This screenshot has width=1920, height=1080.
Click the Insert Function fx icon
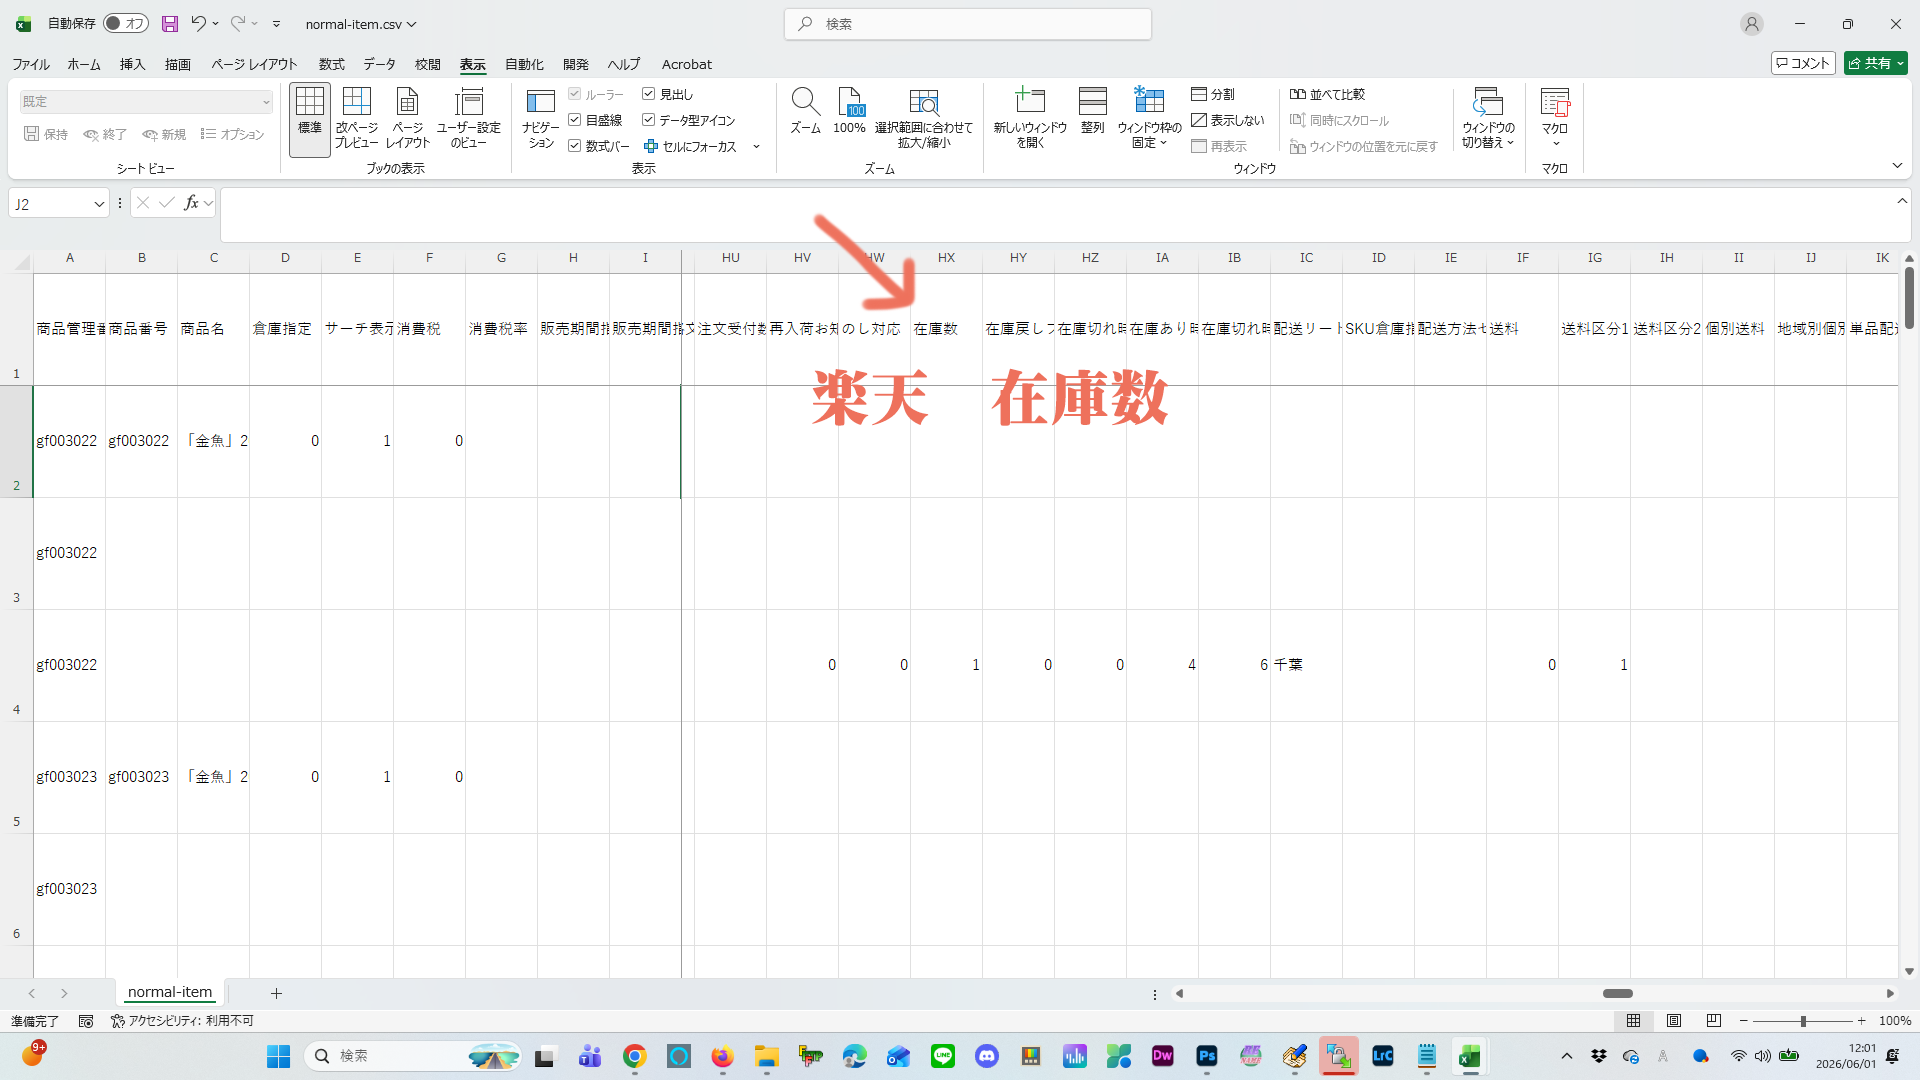coord(191,203)
